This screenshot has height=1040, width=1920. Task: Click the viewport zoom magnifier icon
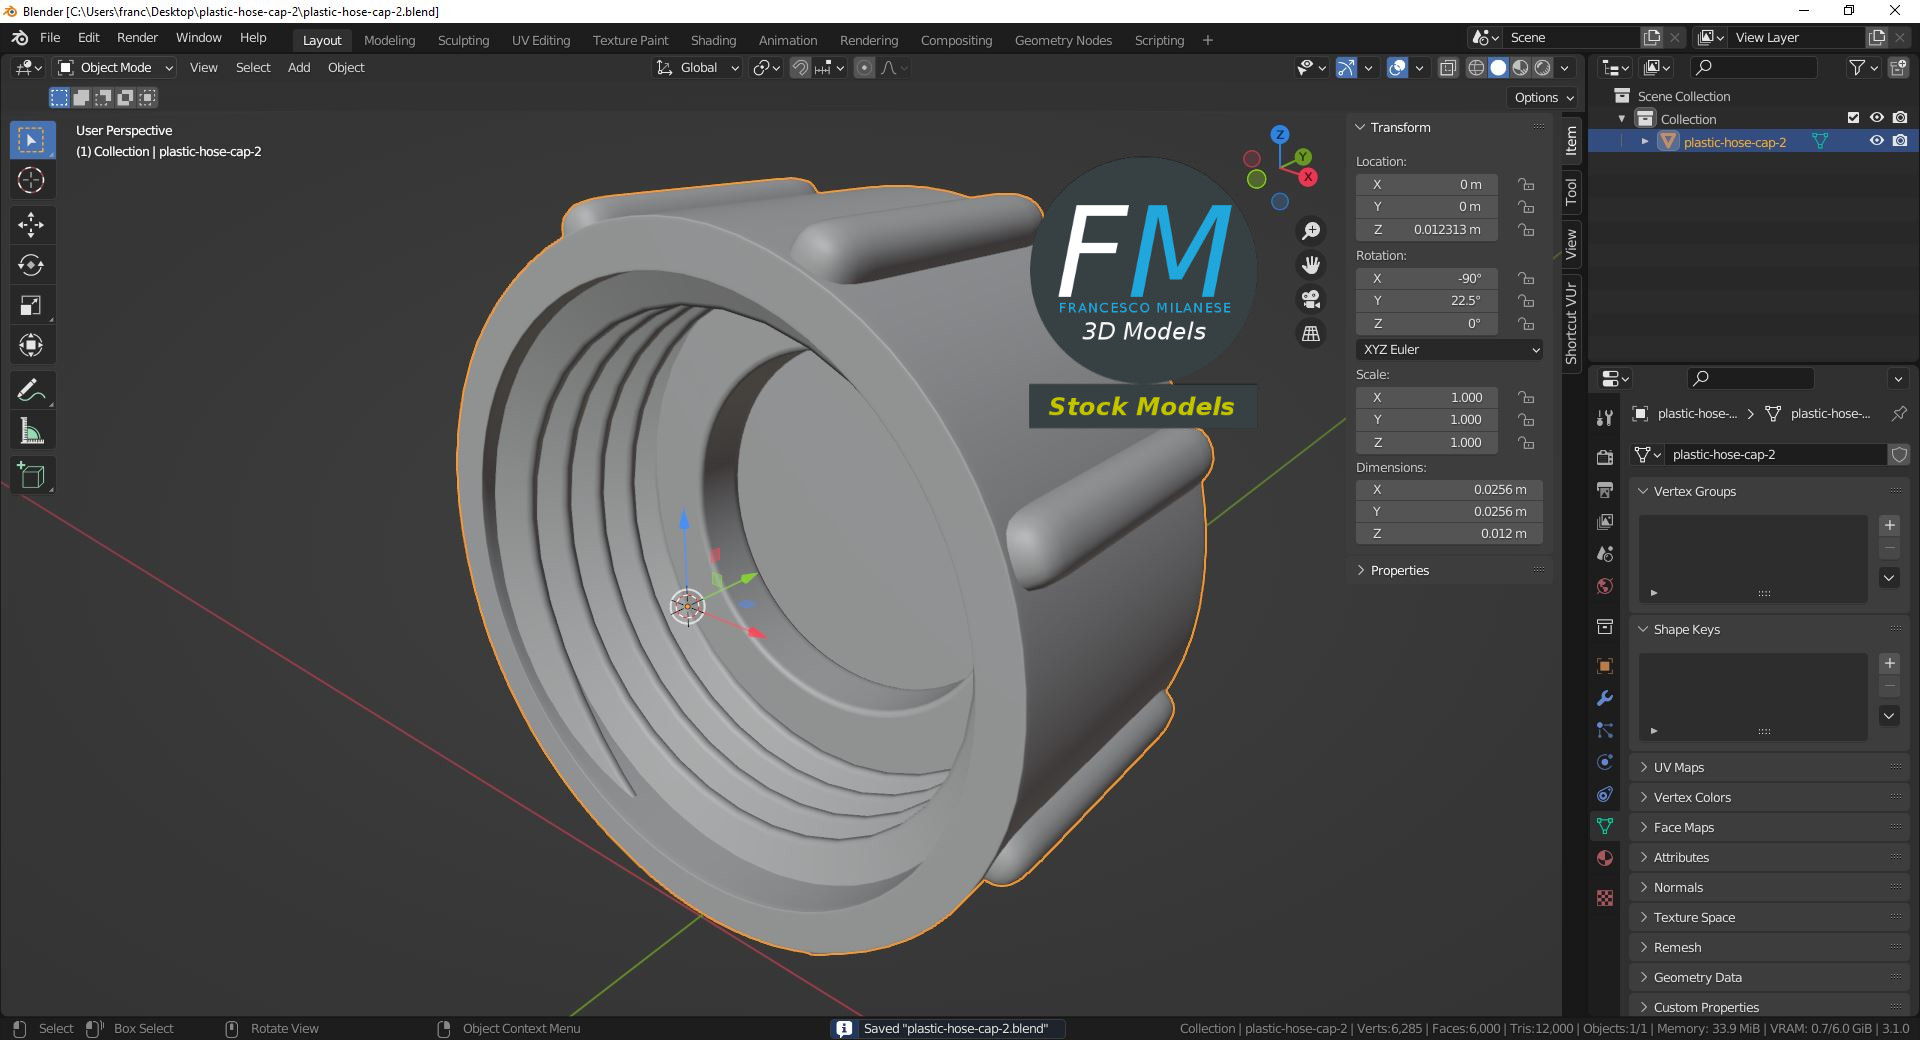coord(1310,231)
